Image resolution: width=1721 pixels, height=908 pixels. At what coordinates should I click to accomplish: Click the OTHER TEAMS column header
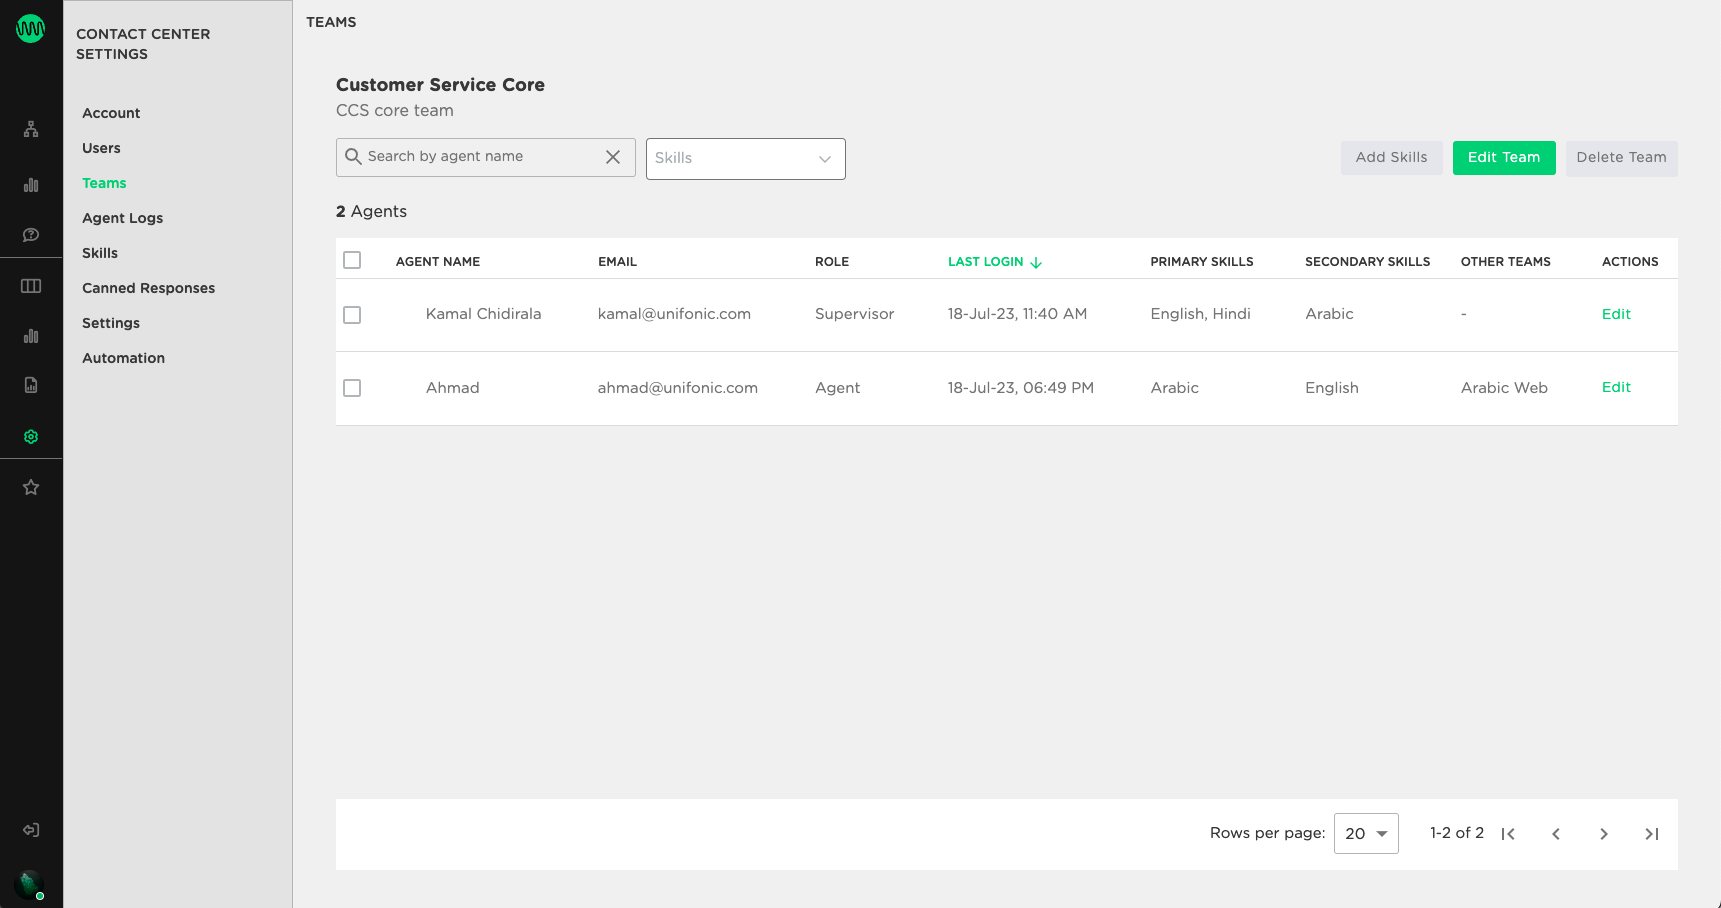[1505, 262]
